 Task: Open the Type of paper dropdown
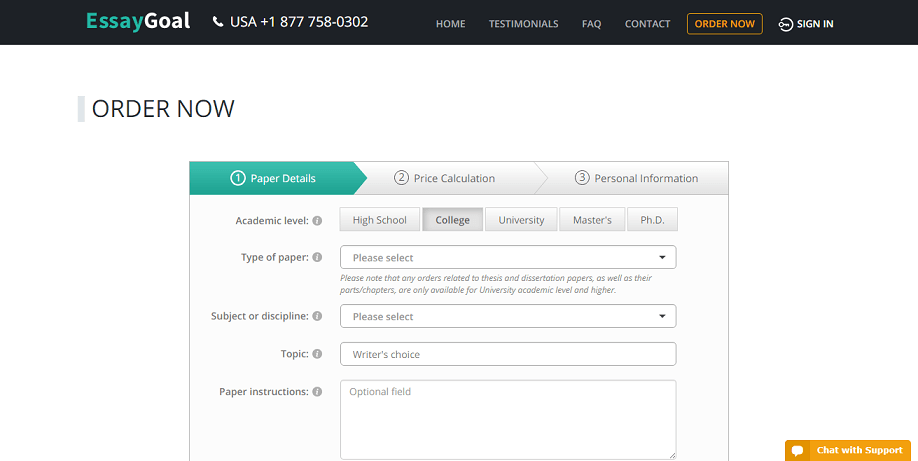click(508, 257)
